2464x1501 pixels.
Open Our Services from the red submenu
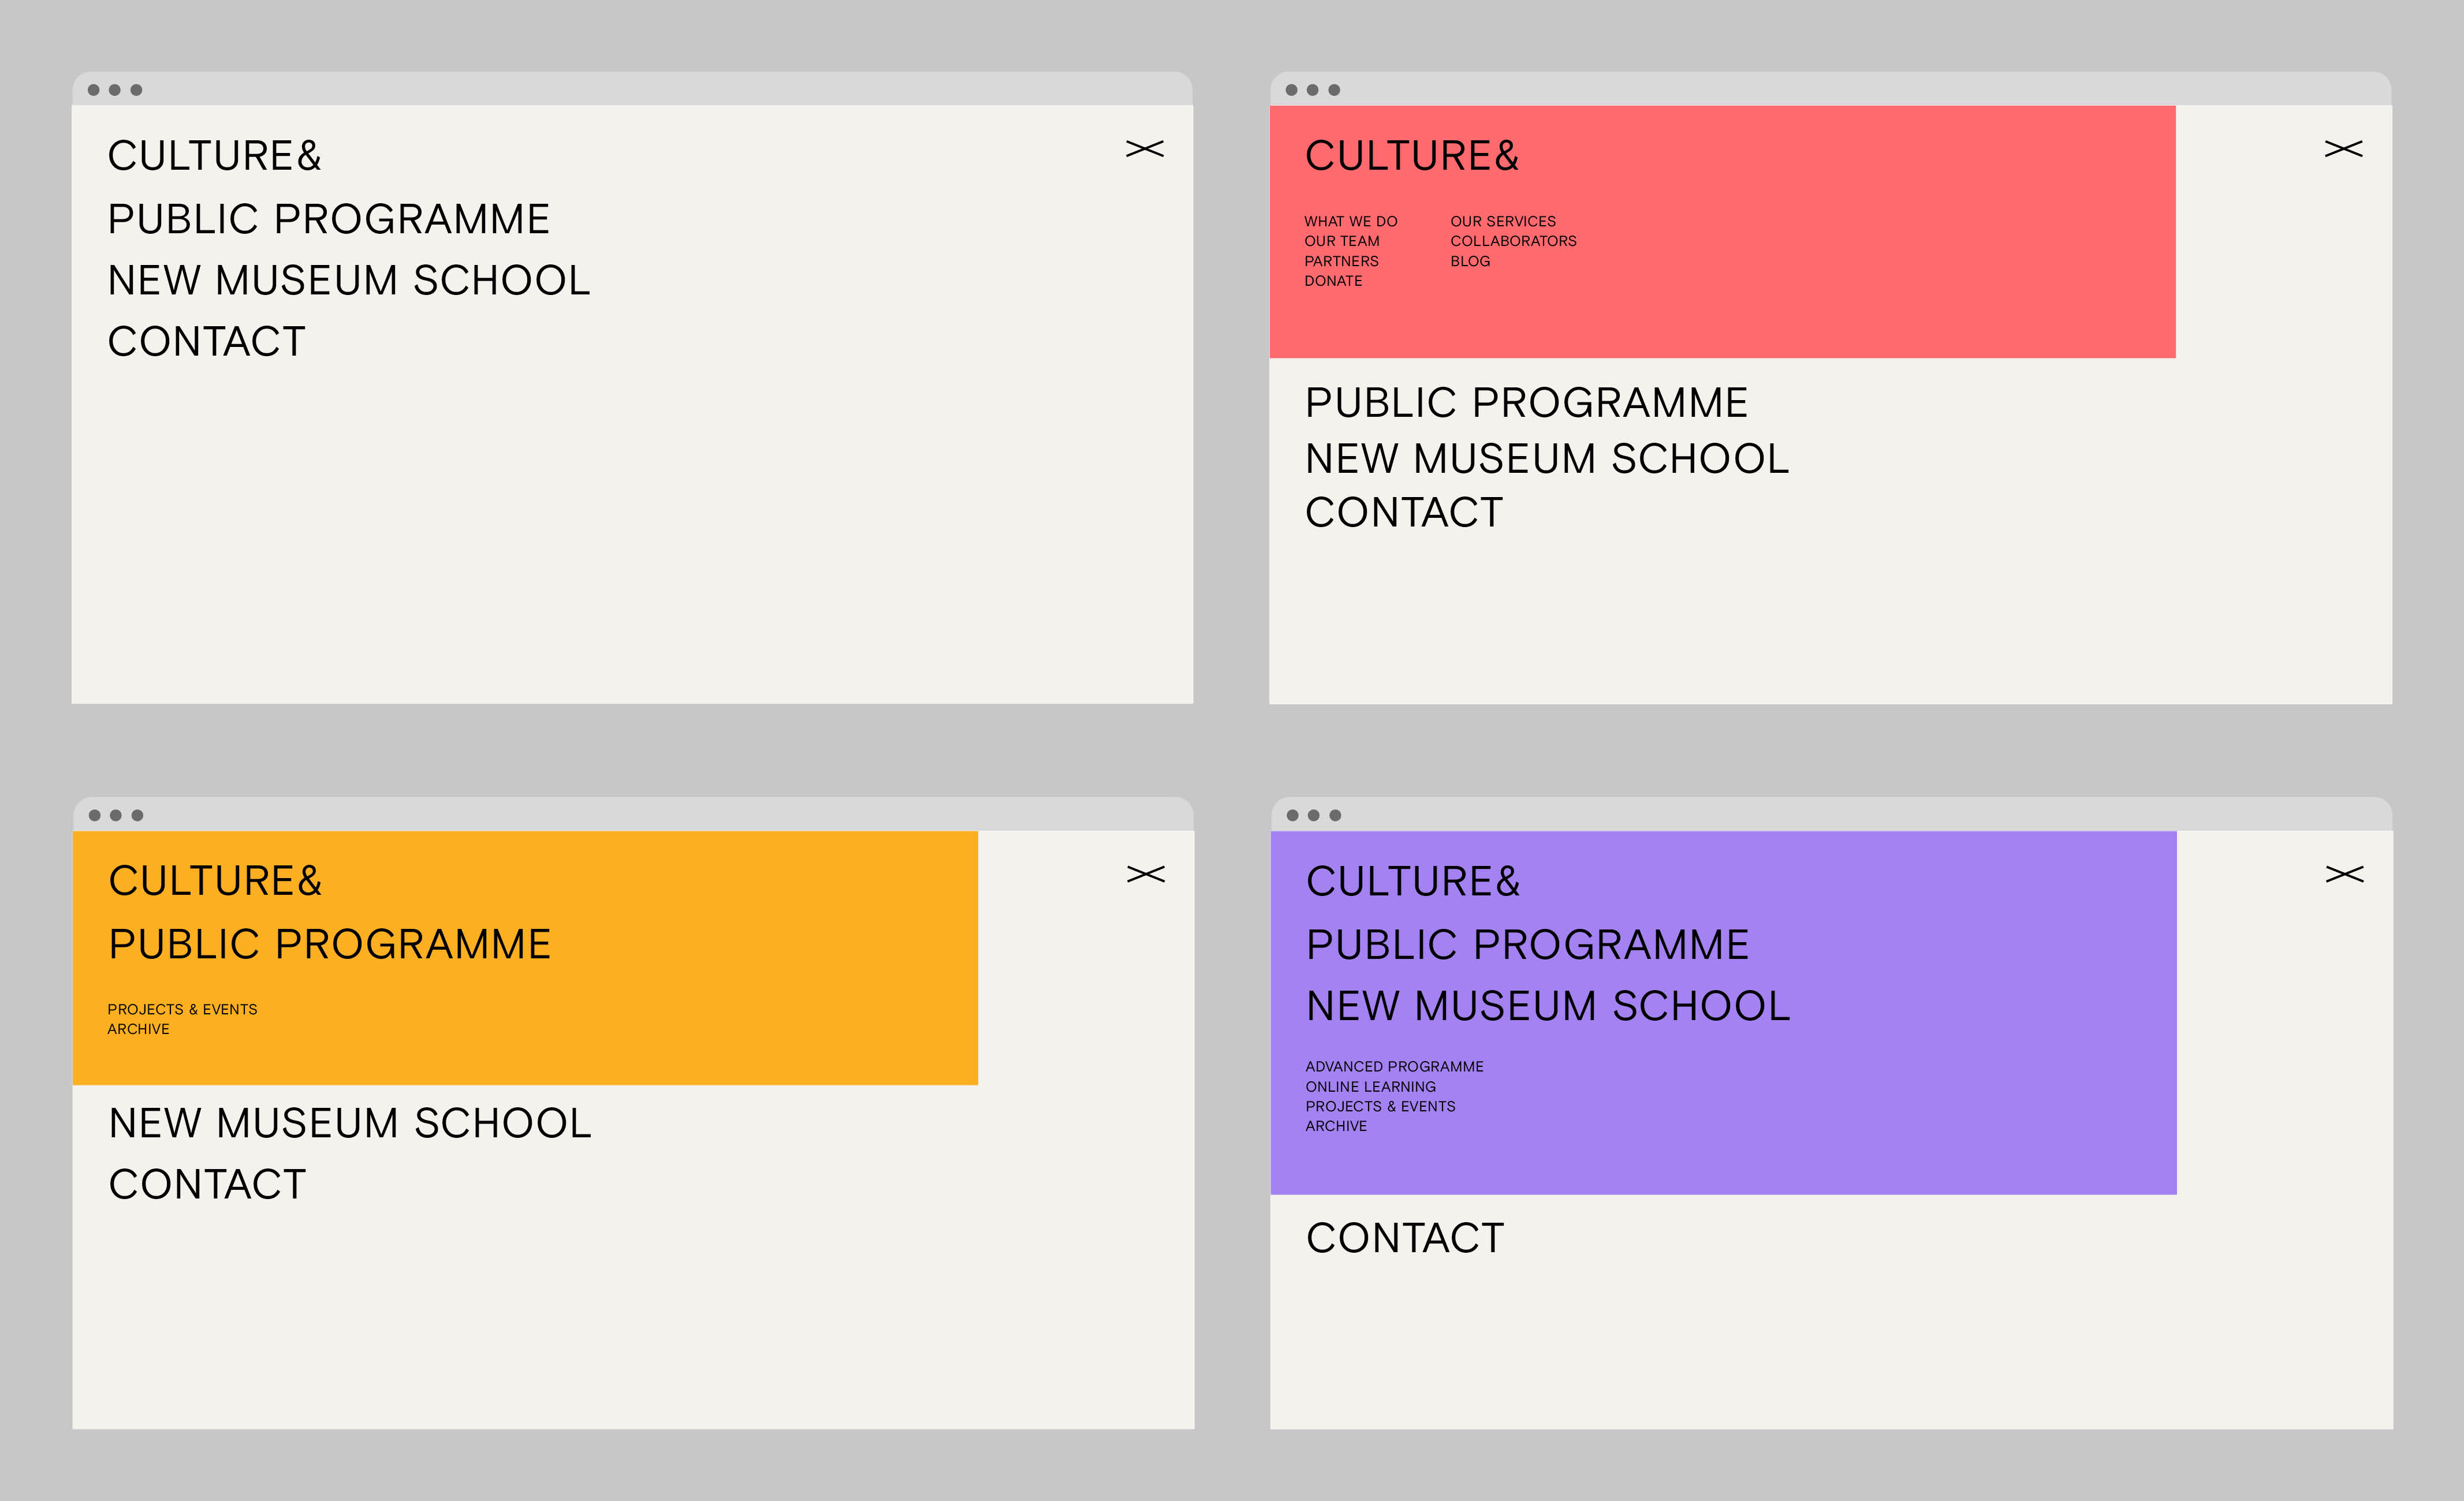click(x=1502, y=221)
